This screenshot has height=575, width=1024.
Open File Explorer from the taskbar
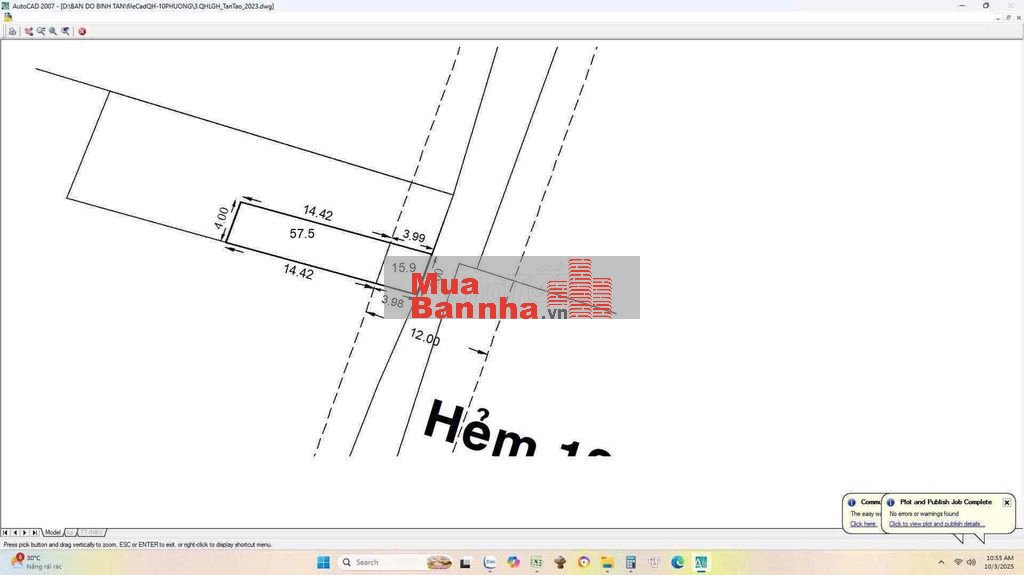point(607,562)
